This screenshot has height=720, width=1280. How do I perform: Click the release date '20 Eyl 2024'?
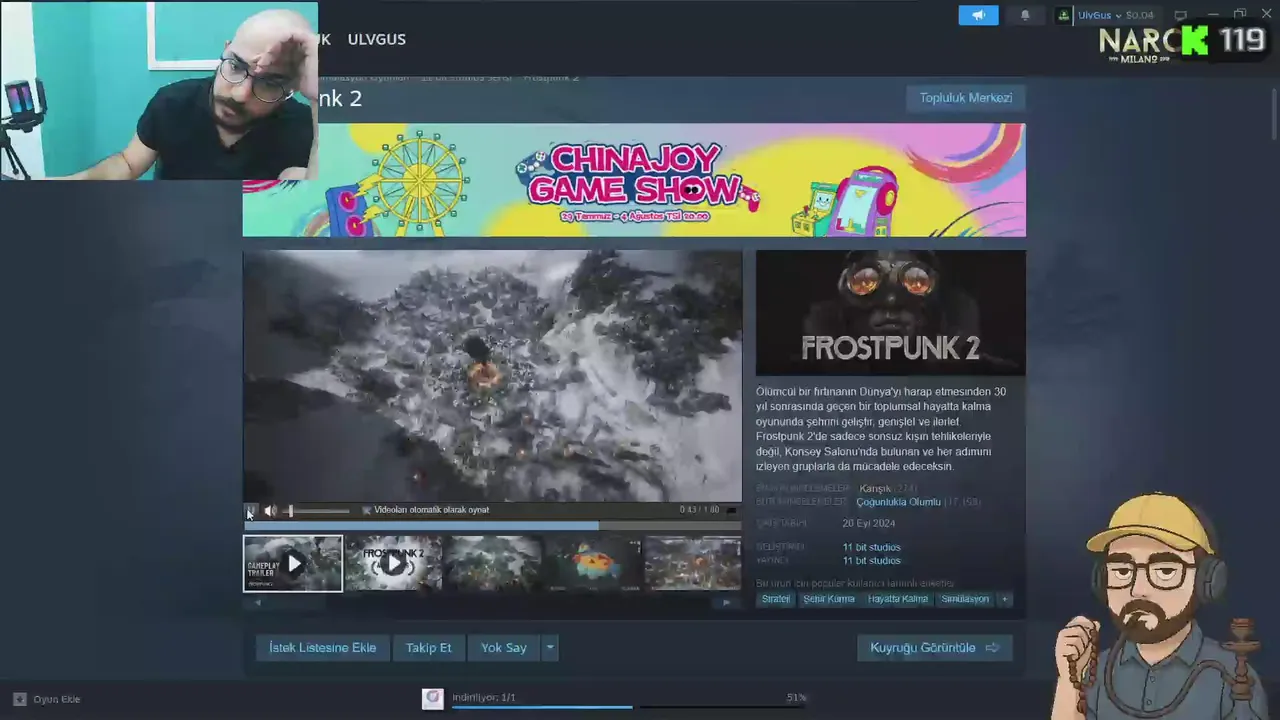click(x=869, y=524)
